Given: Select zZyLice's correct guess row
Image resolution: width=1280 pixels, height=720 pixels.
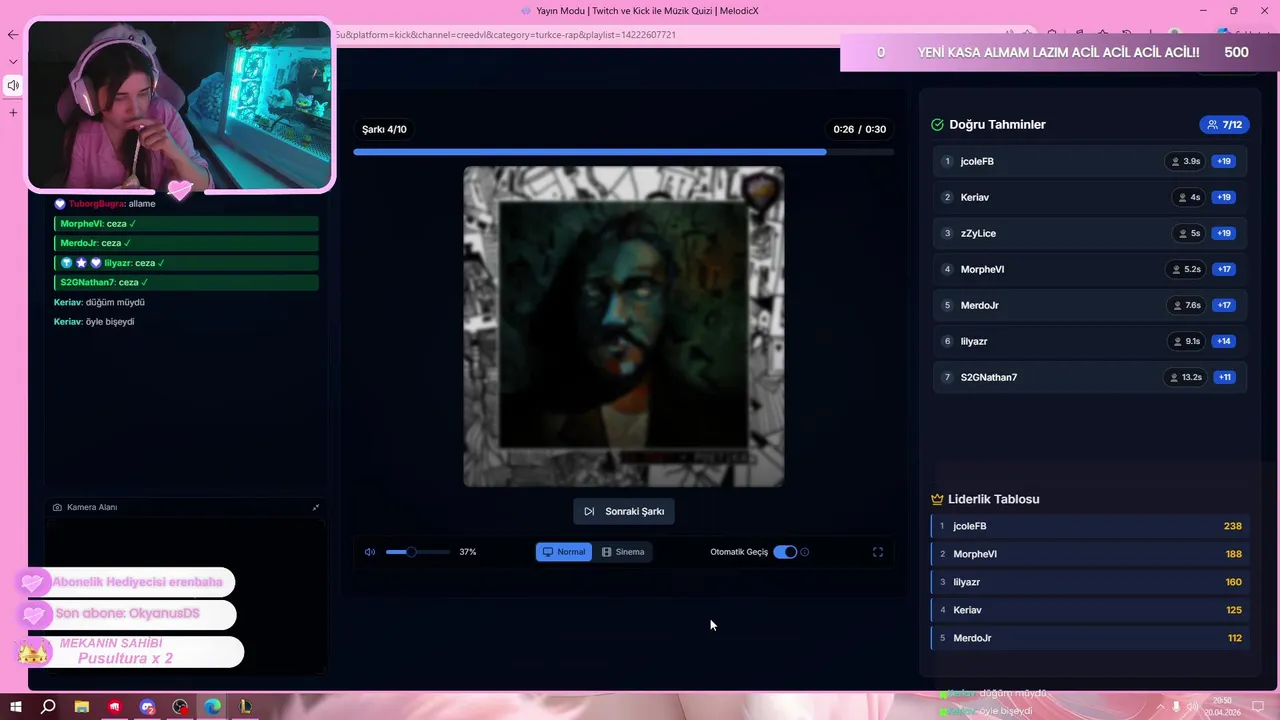Looking at the screenshot, I should coord(1090,233).
